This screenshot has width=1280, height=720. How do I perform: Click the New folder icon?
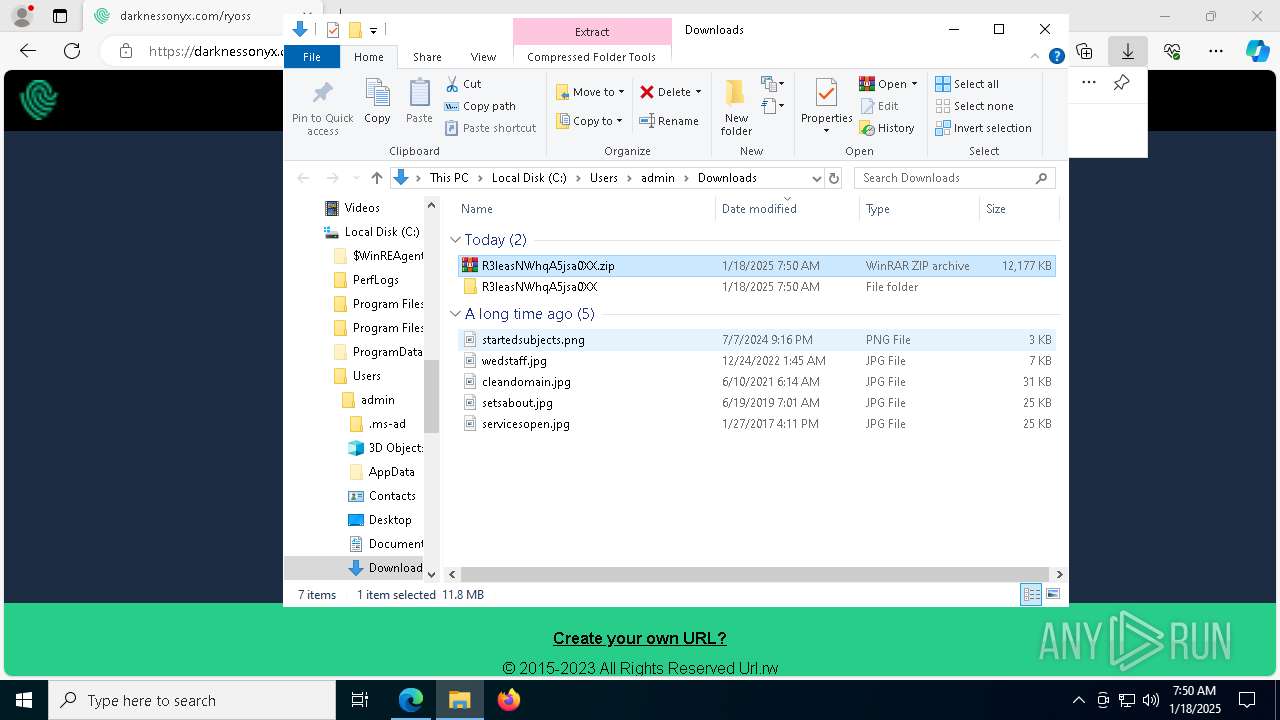[736, 107]
